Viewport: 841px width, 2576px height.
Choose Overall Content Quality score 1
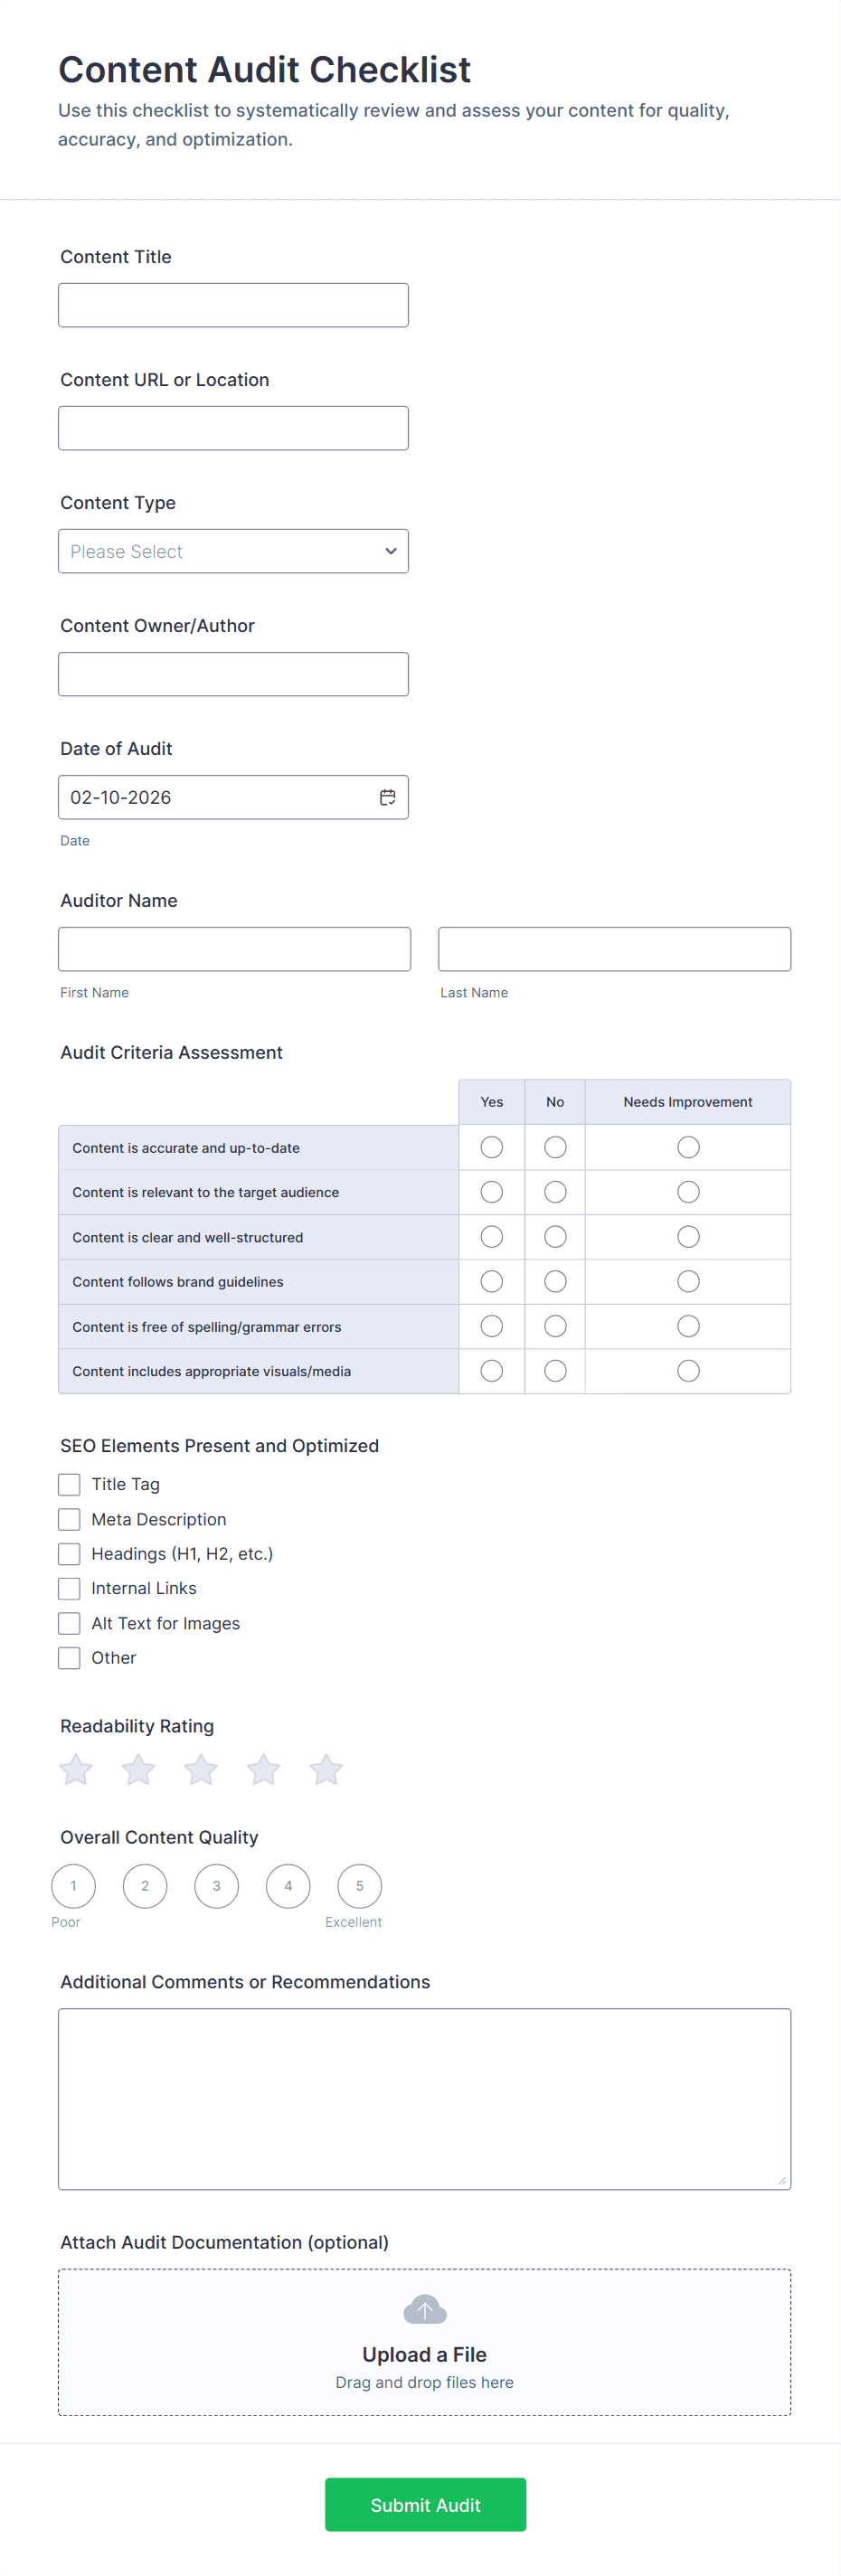coord(73,1886)
